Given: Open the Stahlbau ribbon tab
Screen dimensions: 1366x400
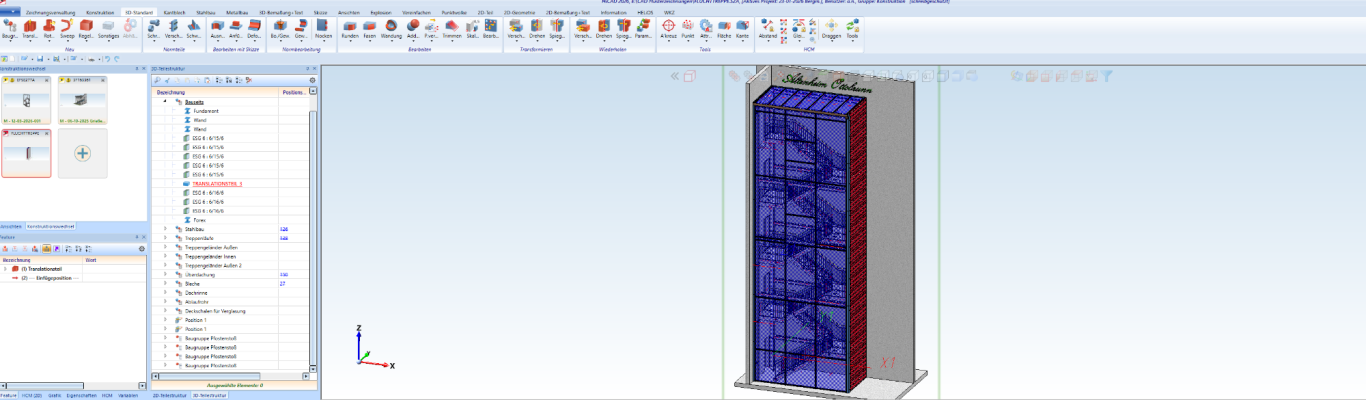Looking at the screenshot, I should click(205, 12).
